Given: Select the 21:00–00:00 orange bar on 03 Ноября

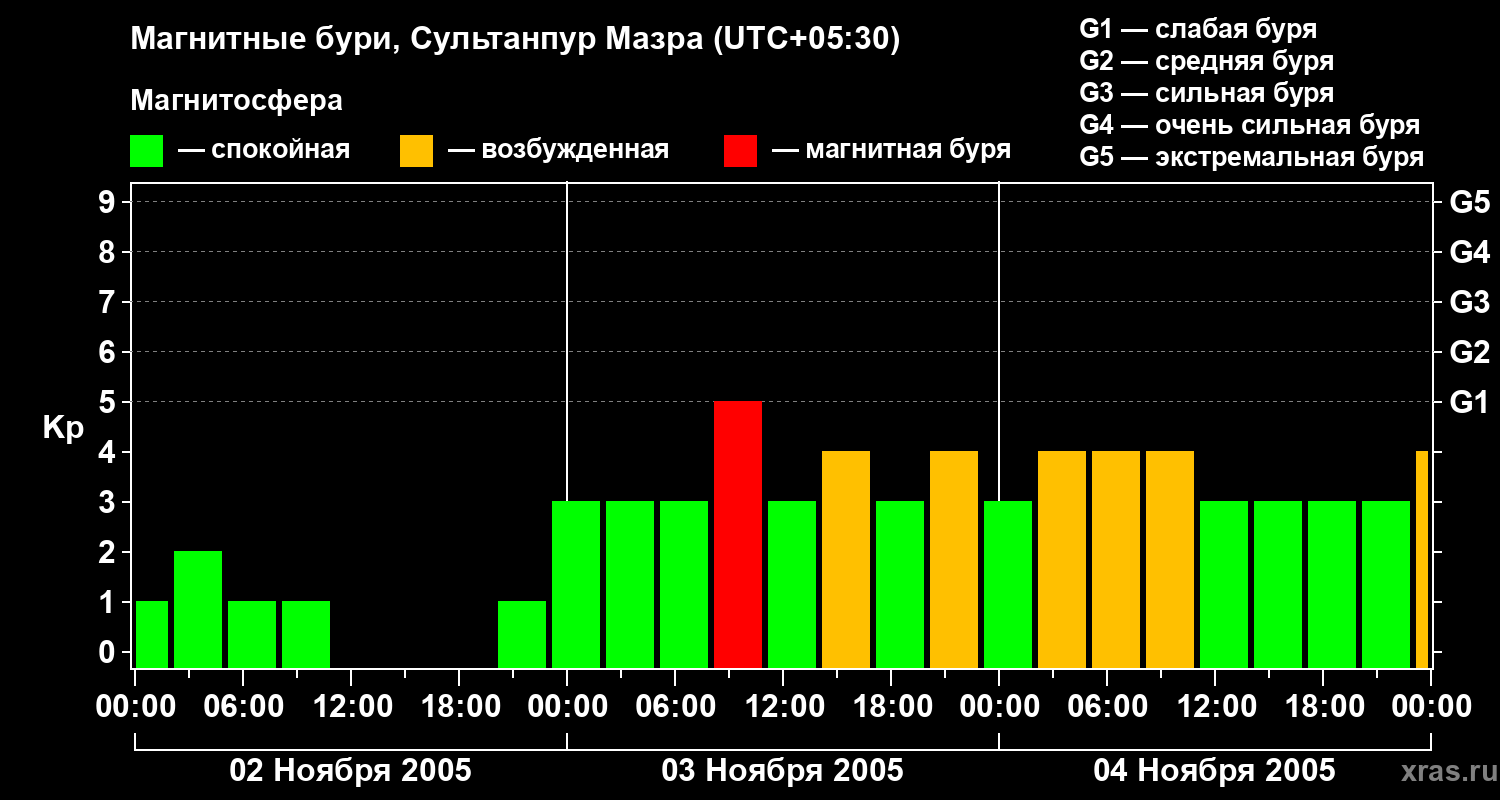Looking at the screenshot, I should coord(954,560).
